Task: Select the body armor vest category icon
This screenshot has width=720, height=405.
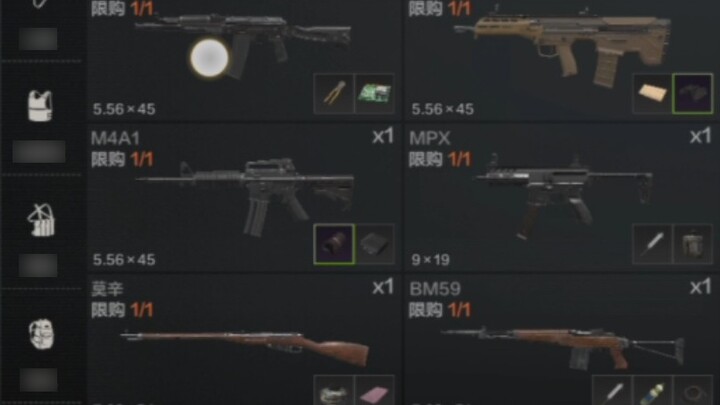Action: (40, 106)
